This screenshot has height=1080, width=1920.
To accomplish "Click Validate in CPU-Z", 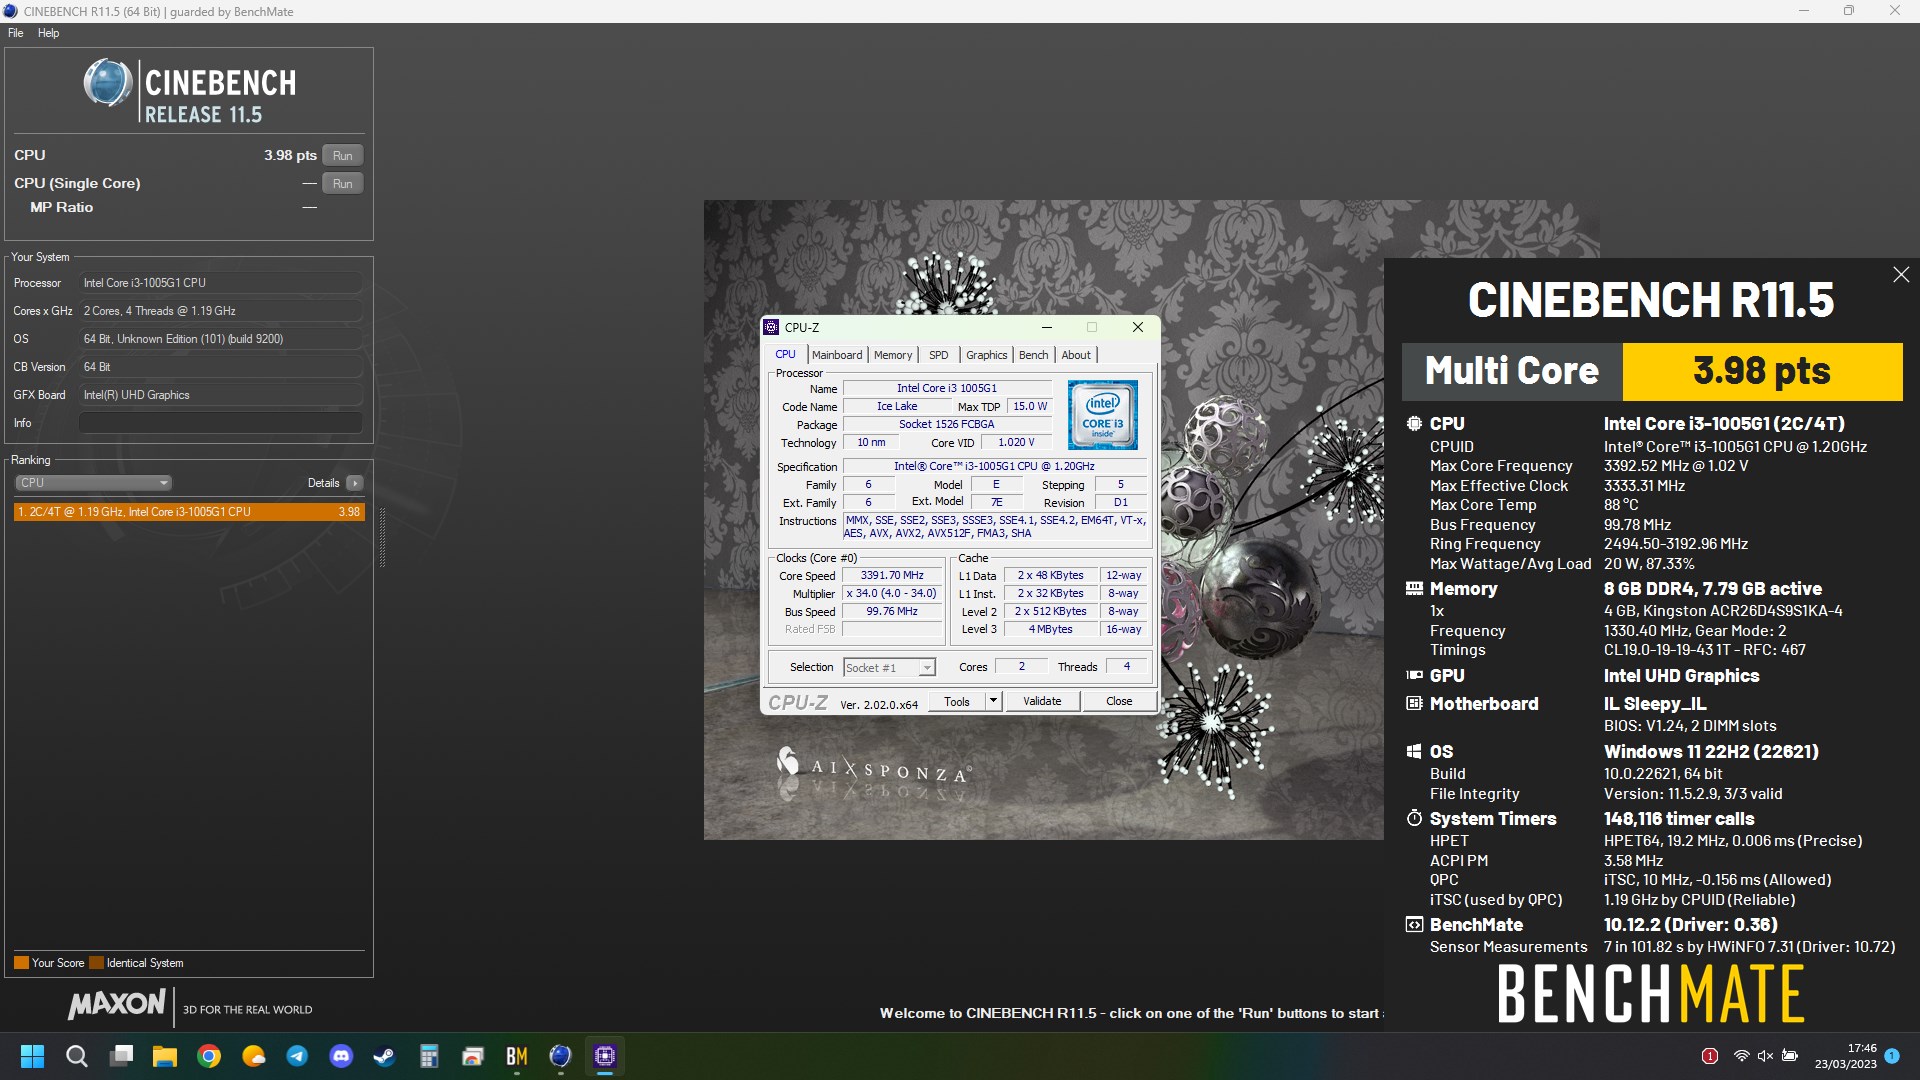I will point(1042,701).
